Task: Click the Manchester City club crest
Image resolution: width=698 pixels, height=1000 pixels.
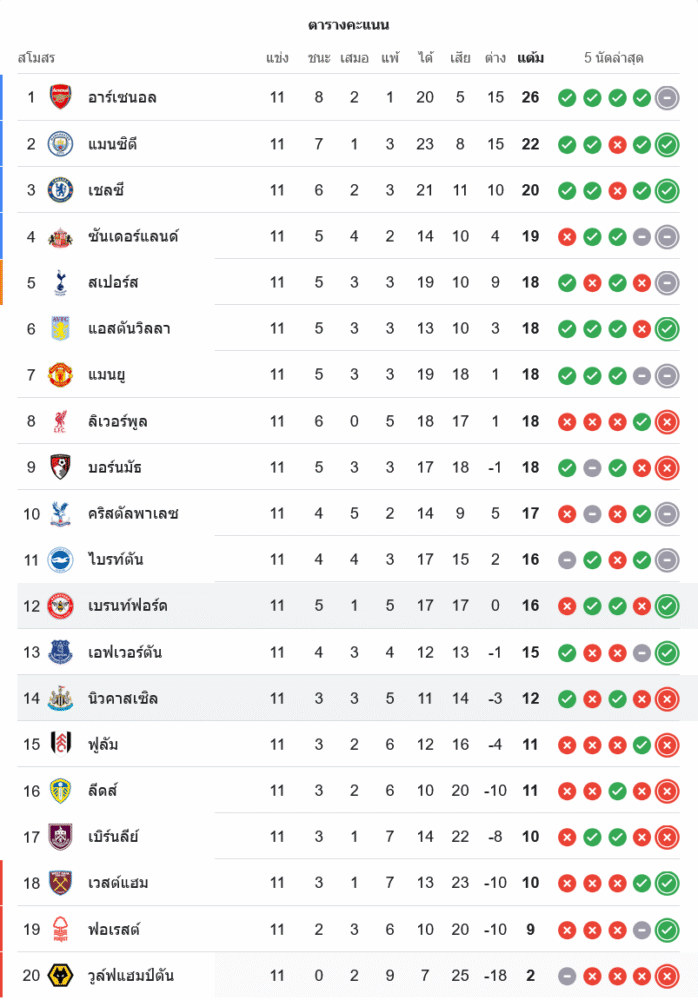Action: (61, 144)
